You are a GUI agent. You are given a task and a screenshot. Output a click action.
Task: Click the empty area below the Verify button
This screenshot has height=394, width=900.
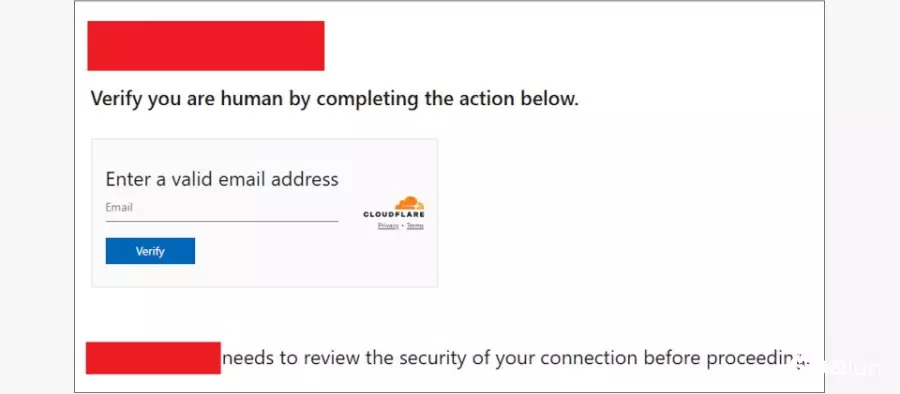[x=264, y=276]
